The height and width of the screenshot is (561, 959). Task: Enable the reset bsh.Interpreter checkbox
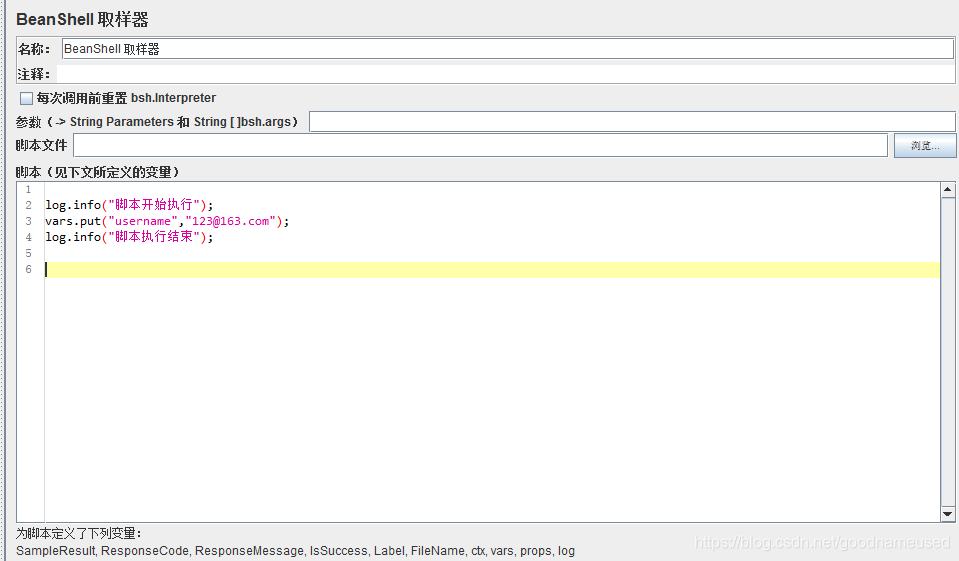(x=26, y=98)
